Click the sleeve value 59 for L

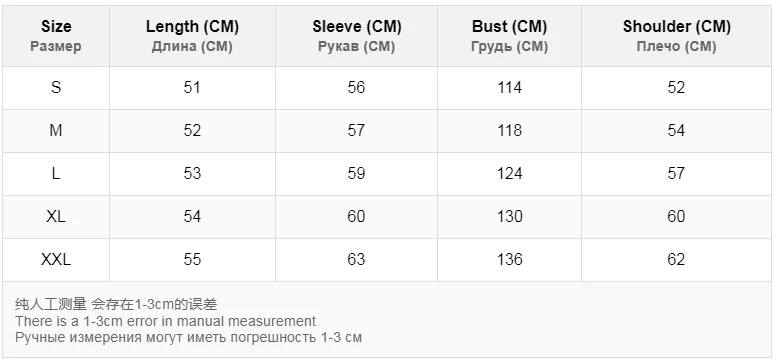pyautogui.click(x=356, y=174)
